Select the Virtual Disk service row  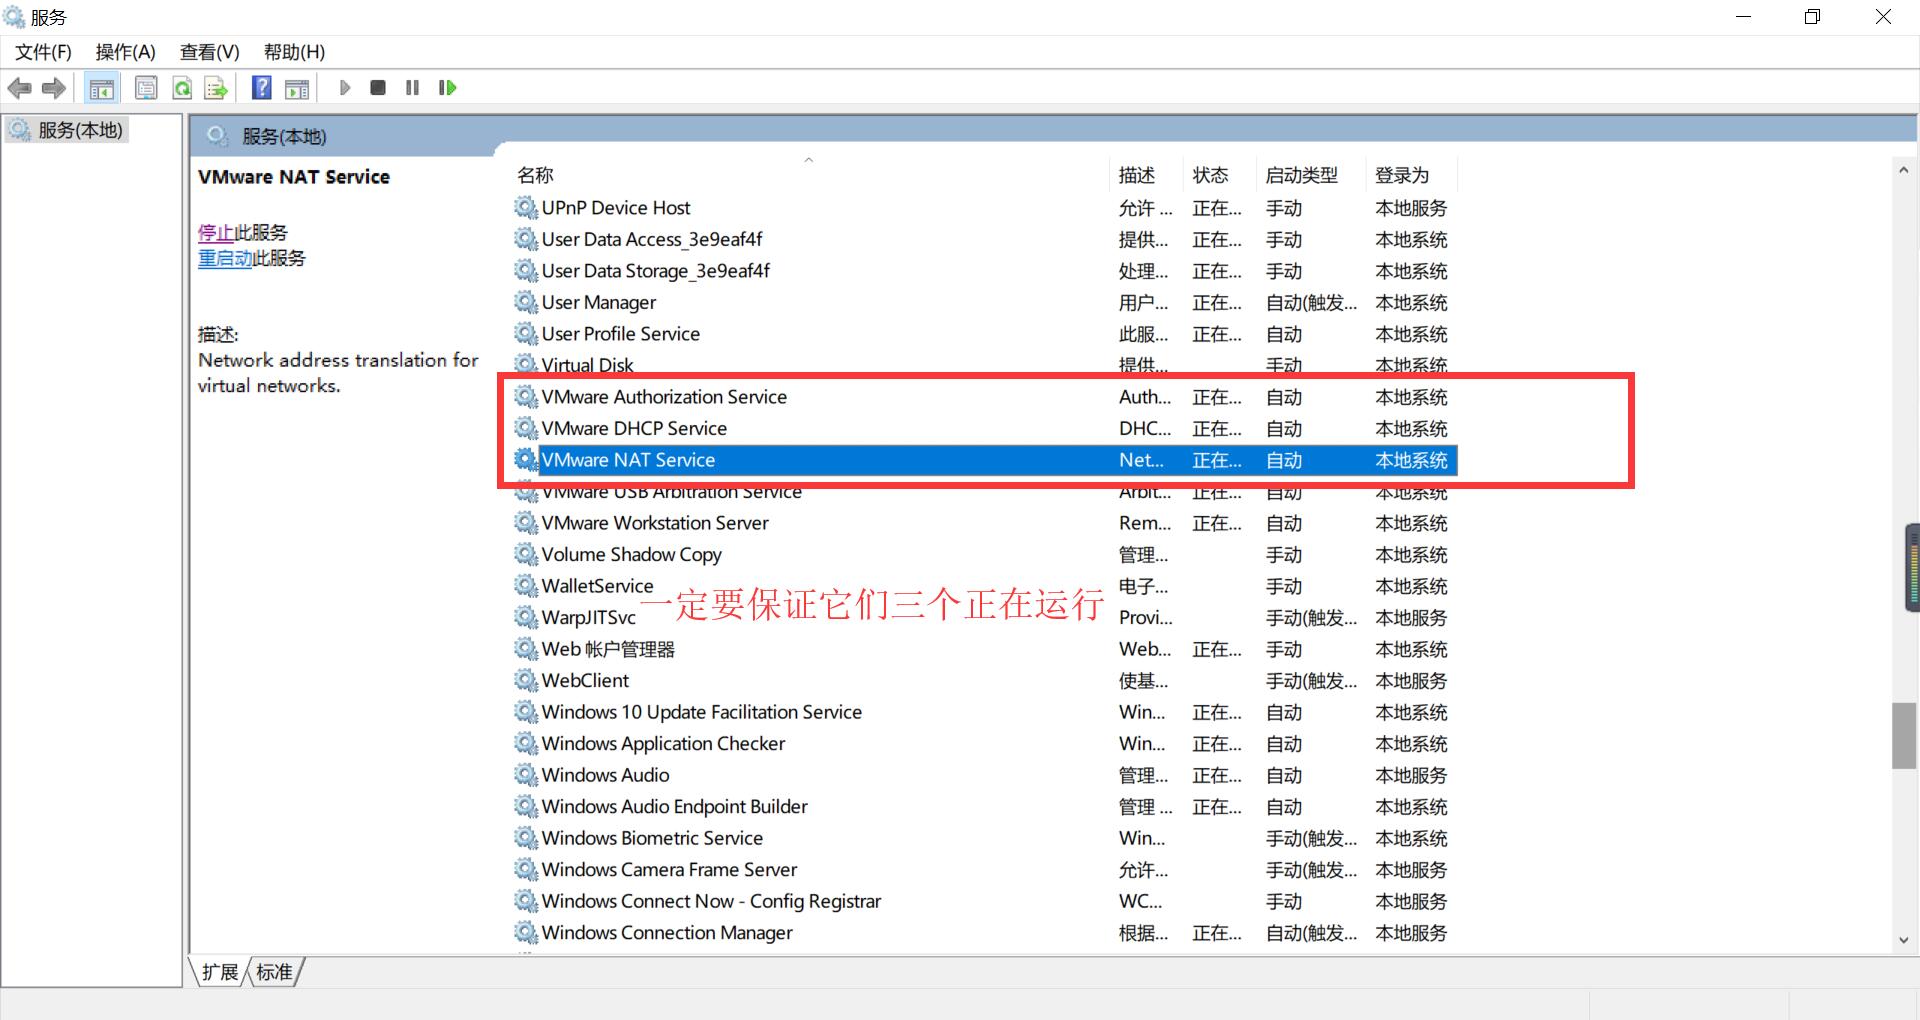pos(985,364)
